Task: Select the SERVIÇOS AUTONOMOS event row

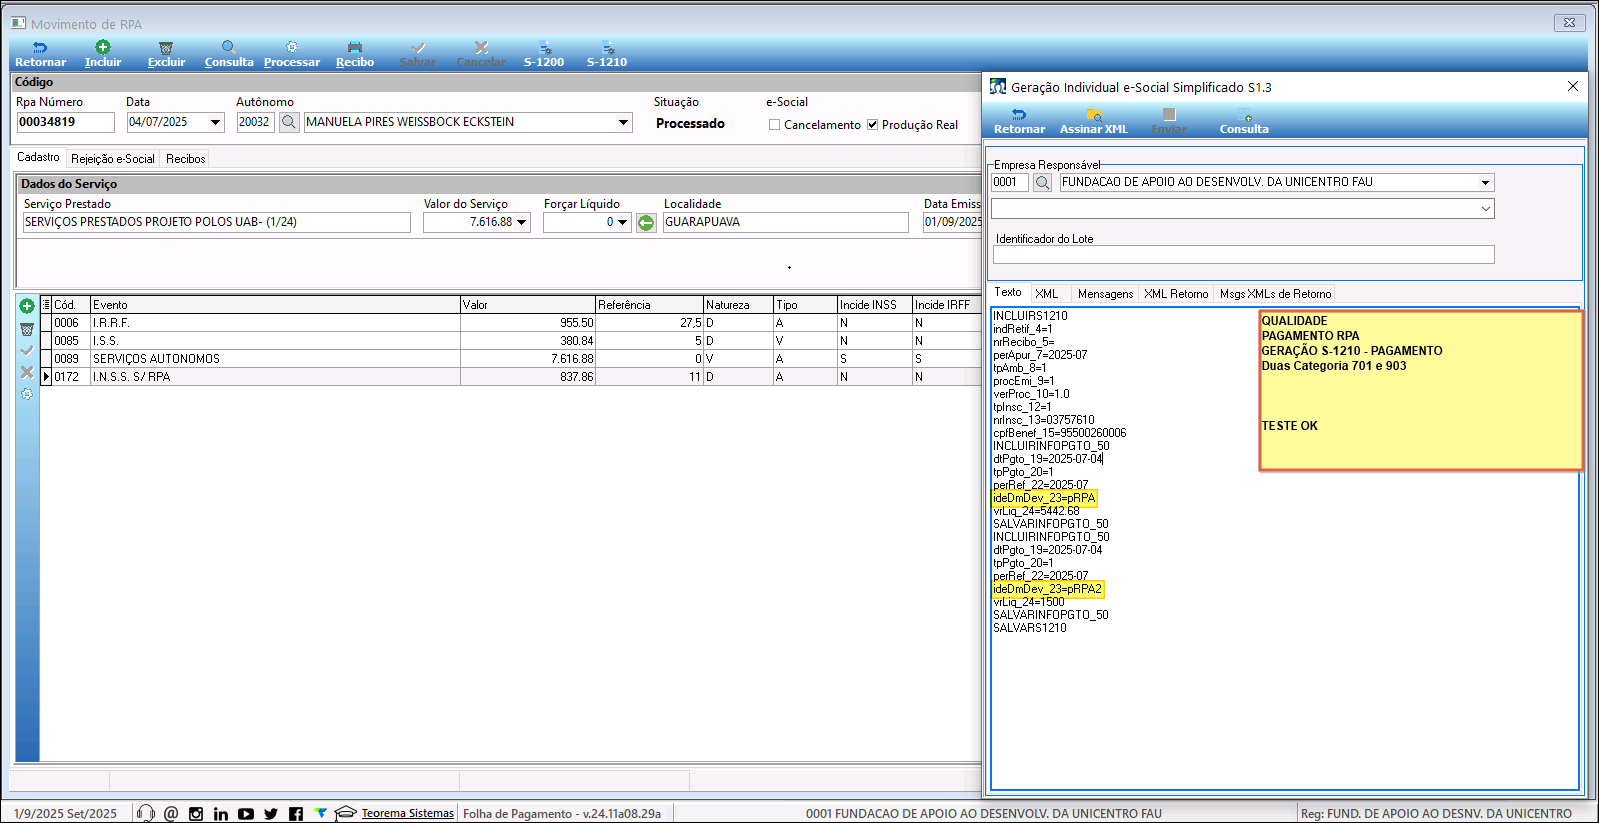Action: tap(510, 359)
